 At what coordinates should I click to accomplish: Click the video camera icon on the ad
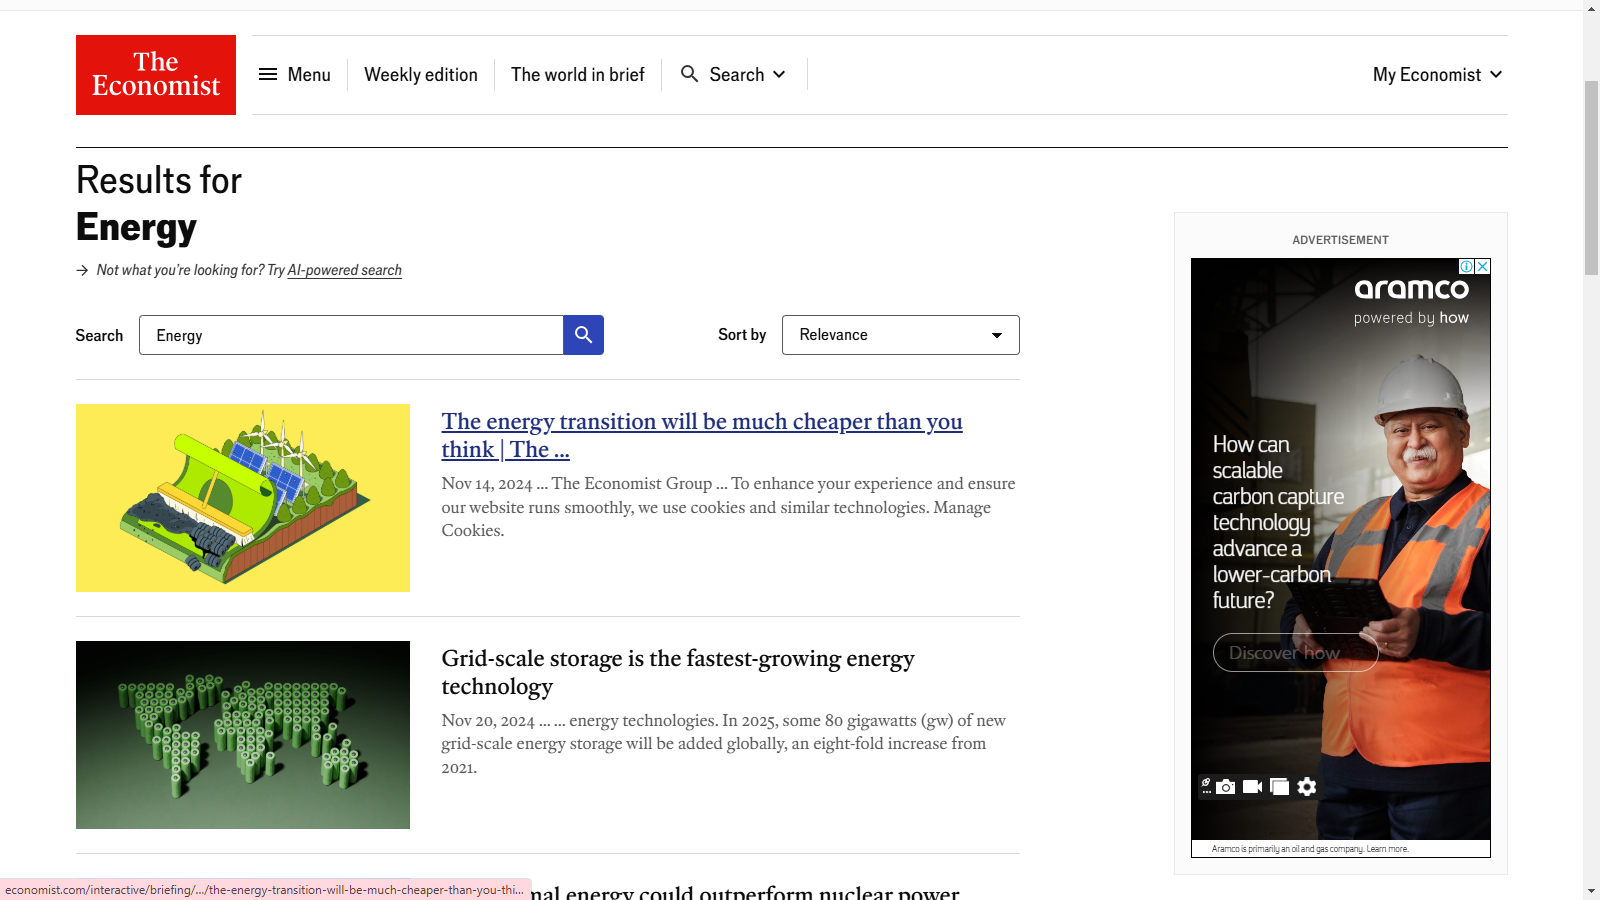1252,787
